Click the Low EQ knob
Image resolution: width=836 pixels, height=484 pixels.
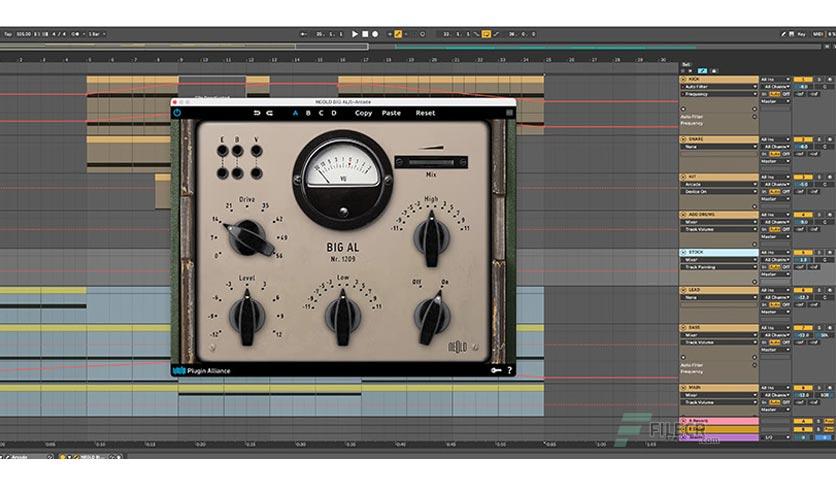343,317
